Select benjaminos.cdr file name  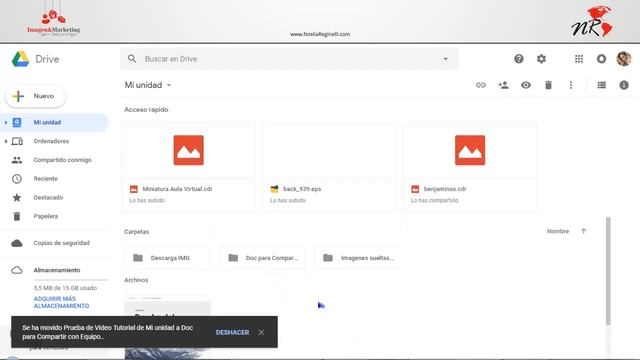coord(445,189)
